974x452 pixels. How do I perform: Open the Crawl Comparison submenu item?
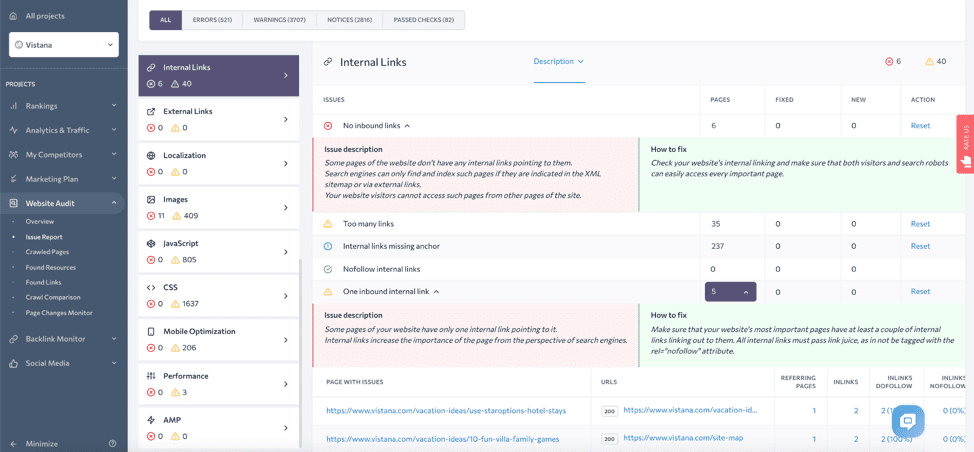click(x=53, y=297)
